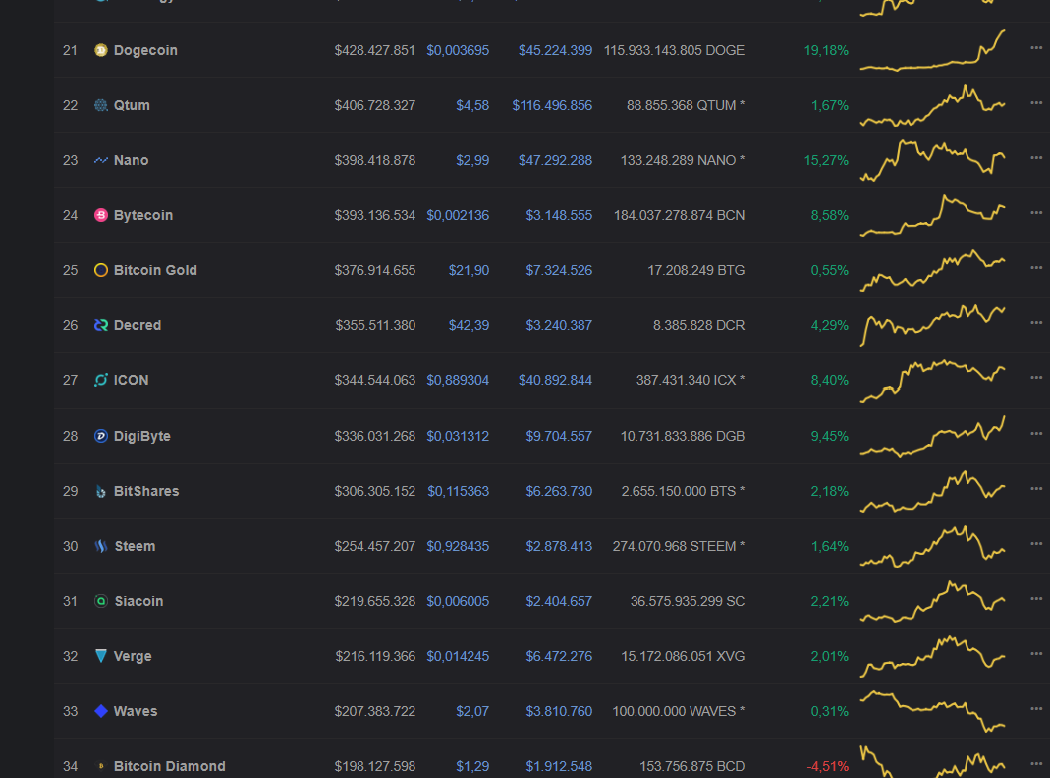Select the Siacoin change 2,21%

click(830, 601)
